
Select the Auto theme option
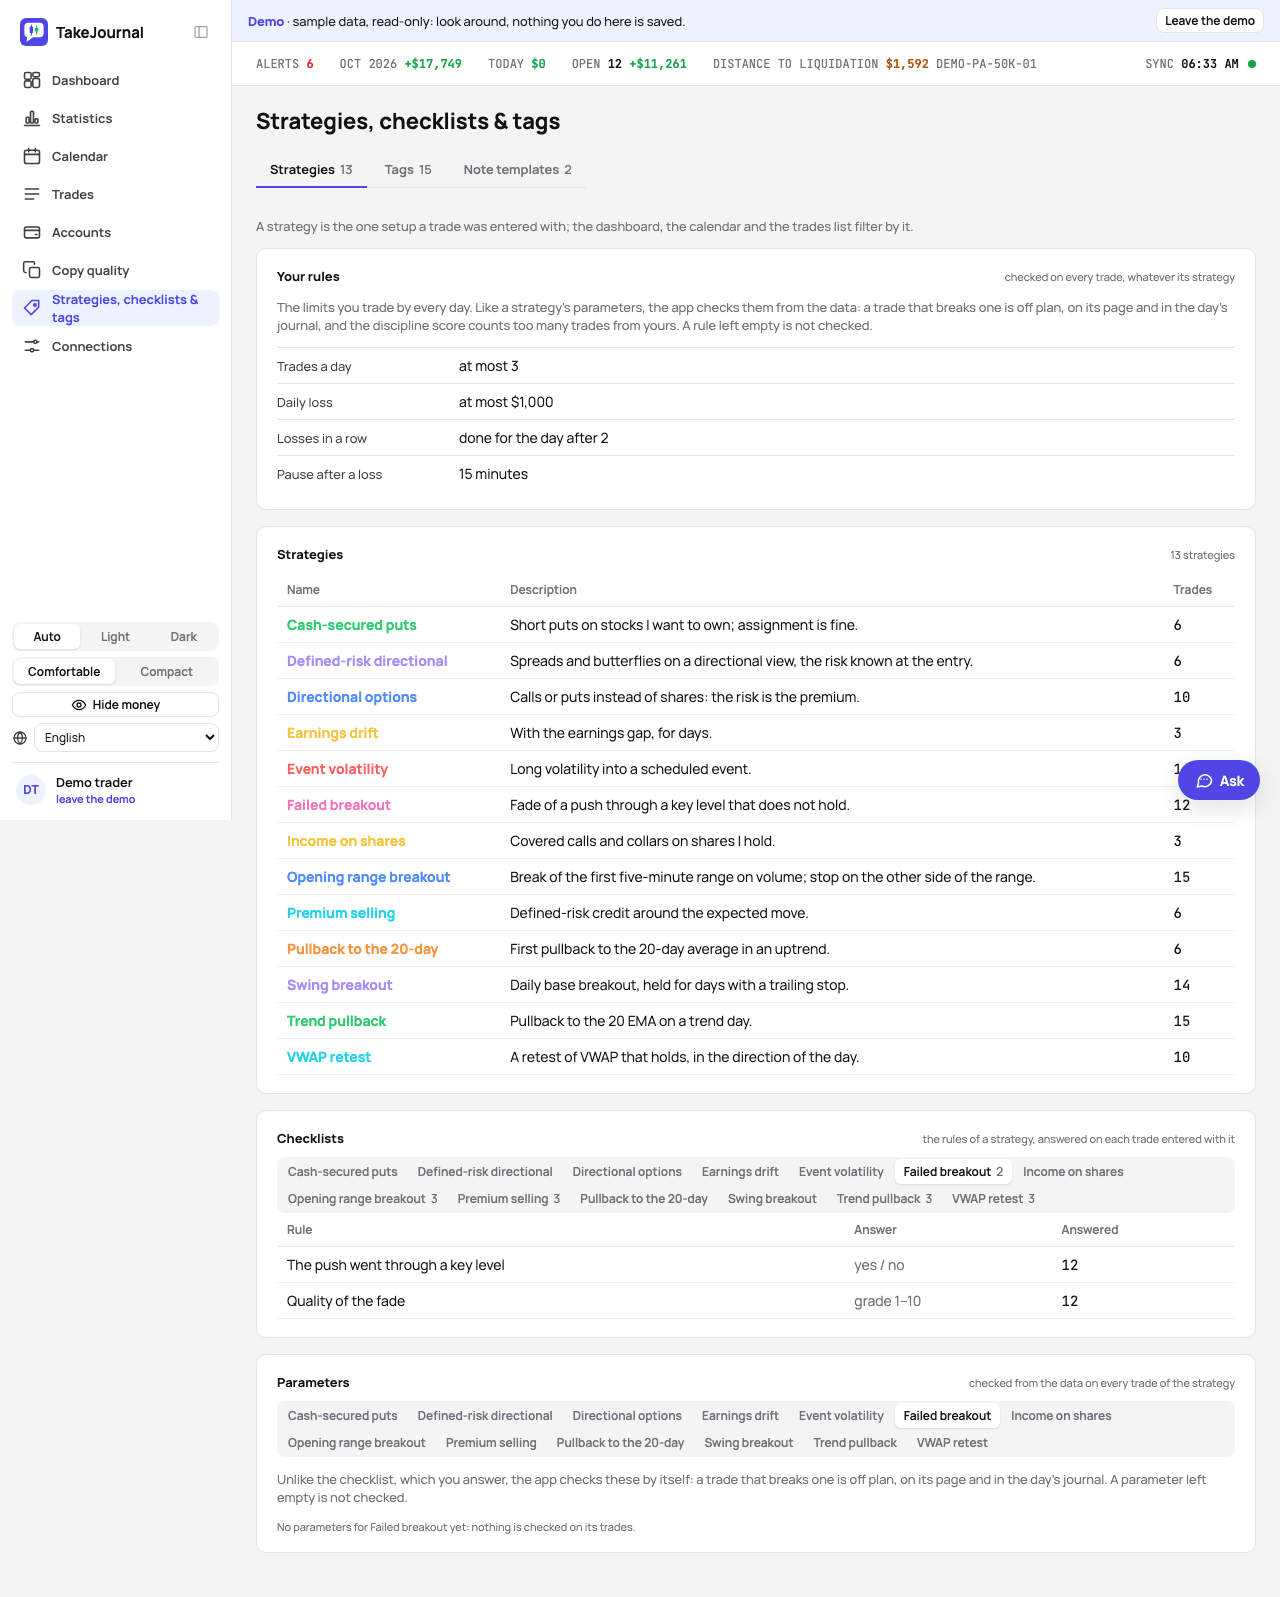click(x=47, y=637)
